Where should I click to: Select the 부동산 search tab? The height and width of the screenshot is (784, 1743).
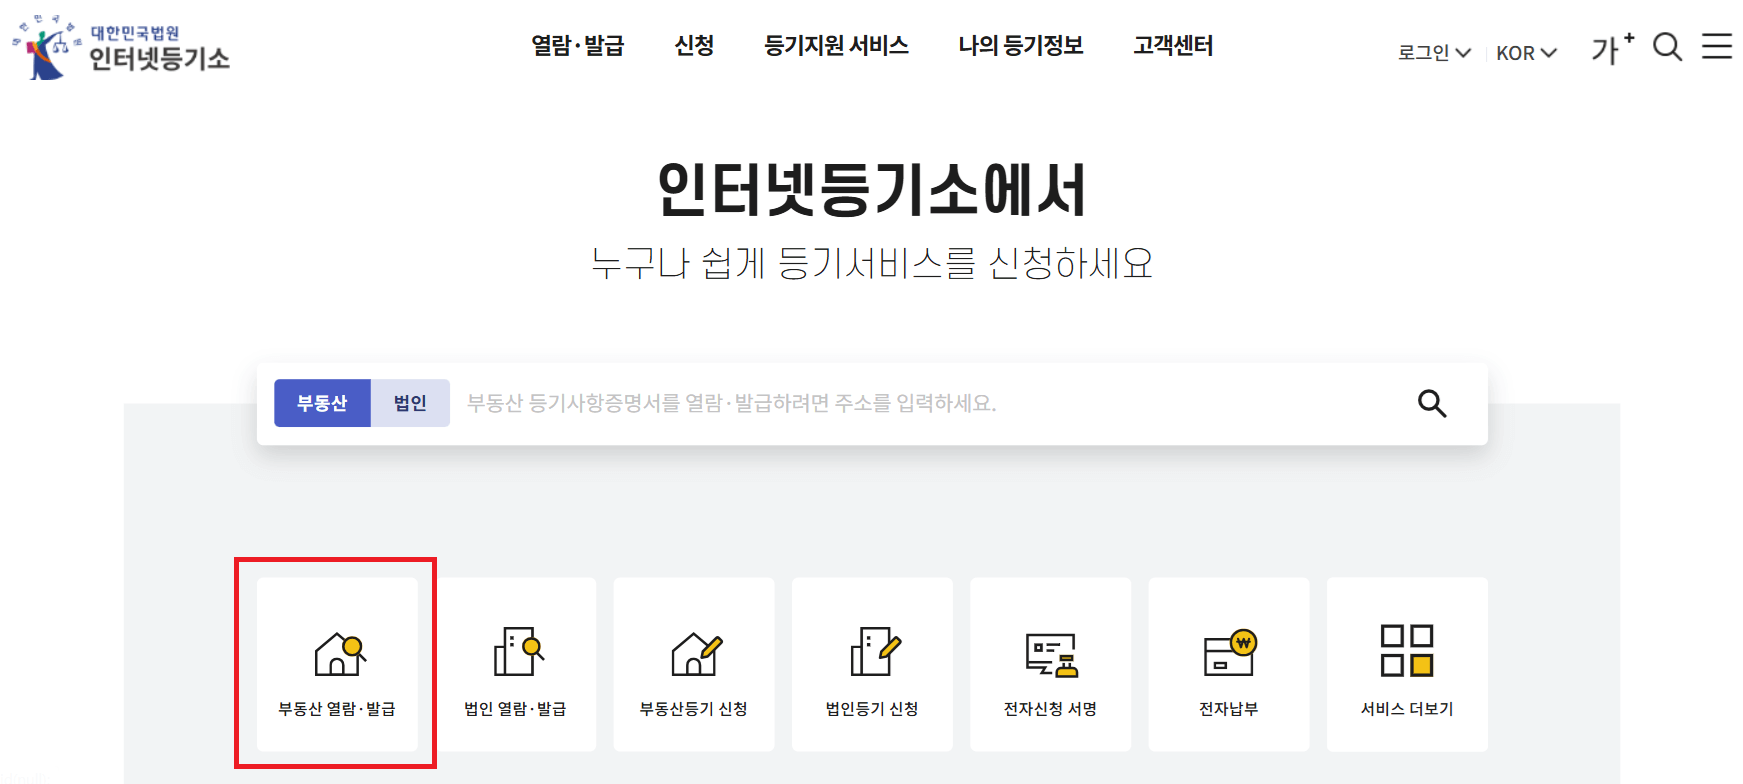[322, 403]
